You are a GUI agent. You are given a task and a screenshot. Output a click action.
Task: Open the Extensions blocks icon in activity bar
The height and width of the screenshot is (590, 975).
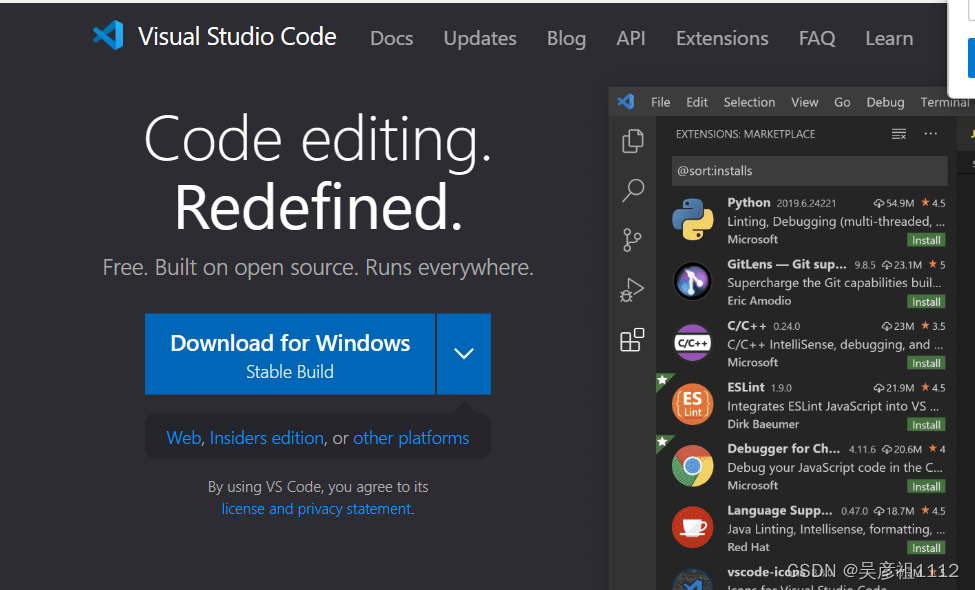[632, 339]
